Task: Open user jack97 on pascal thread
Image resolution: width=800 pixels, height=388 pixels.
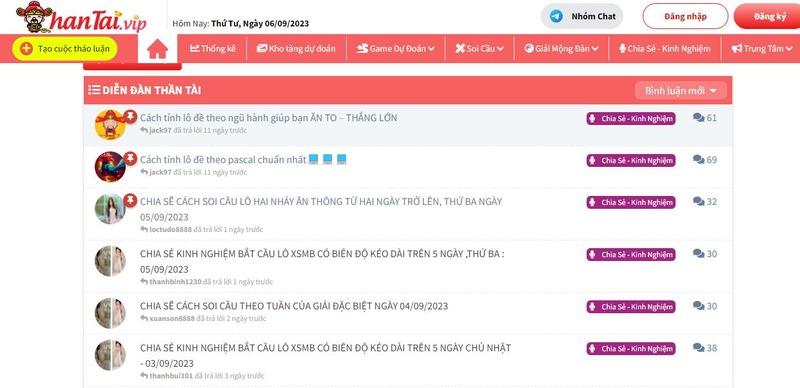Action: [160, 172]
